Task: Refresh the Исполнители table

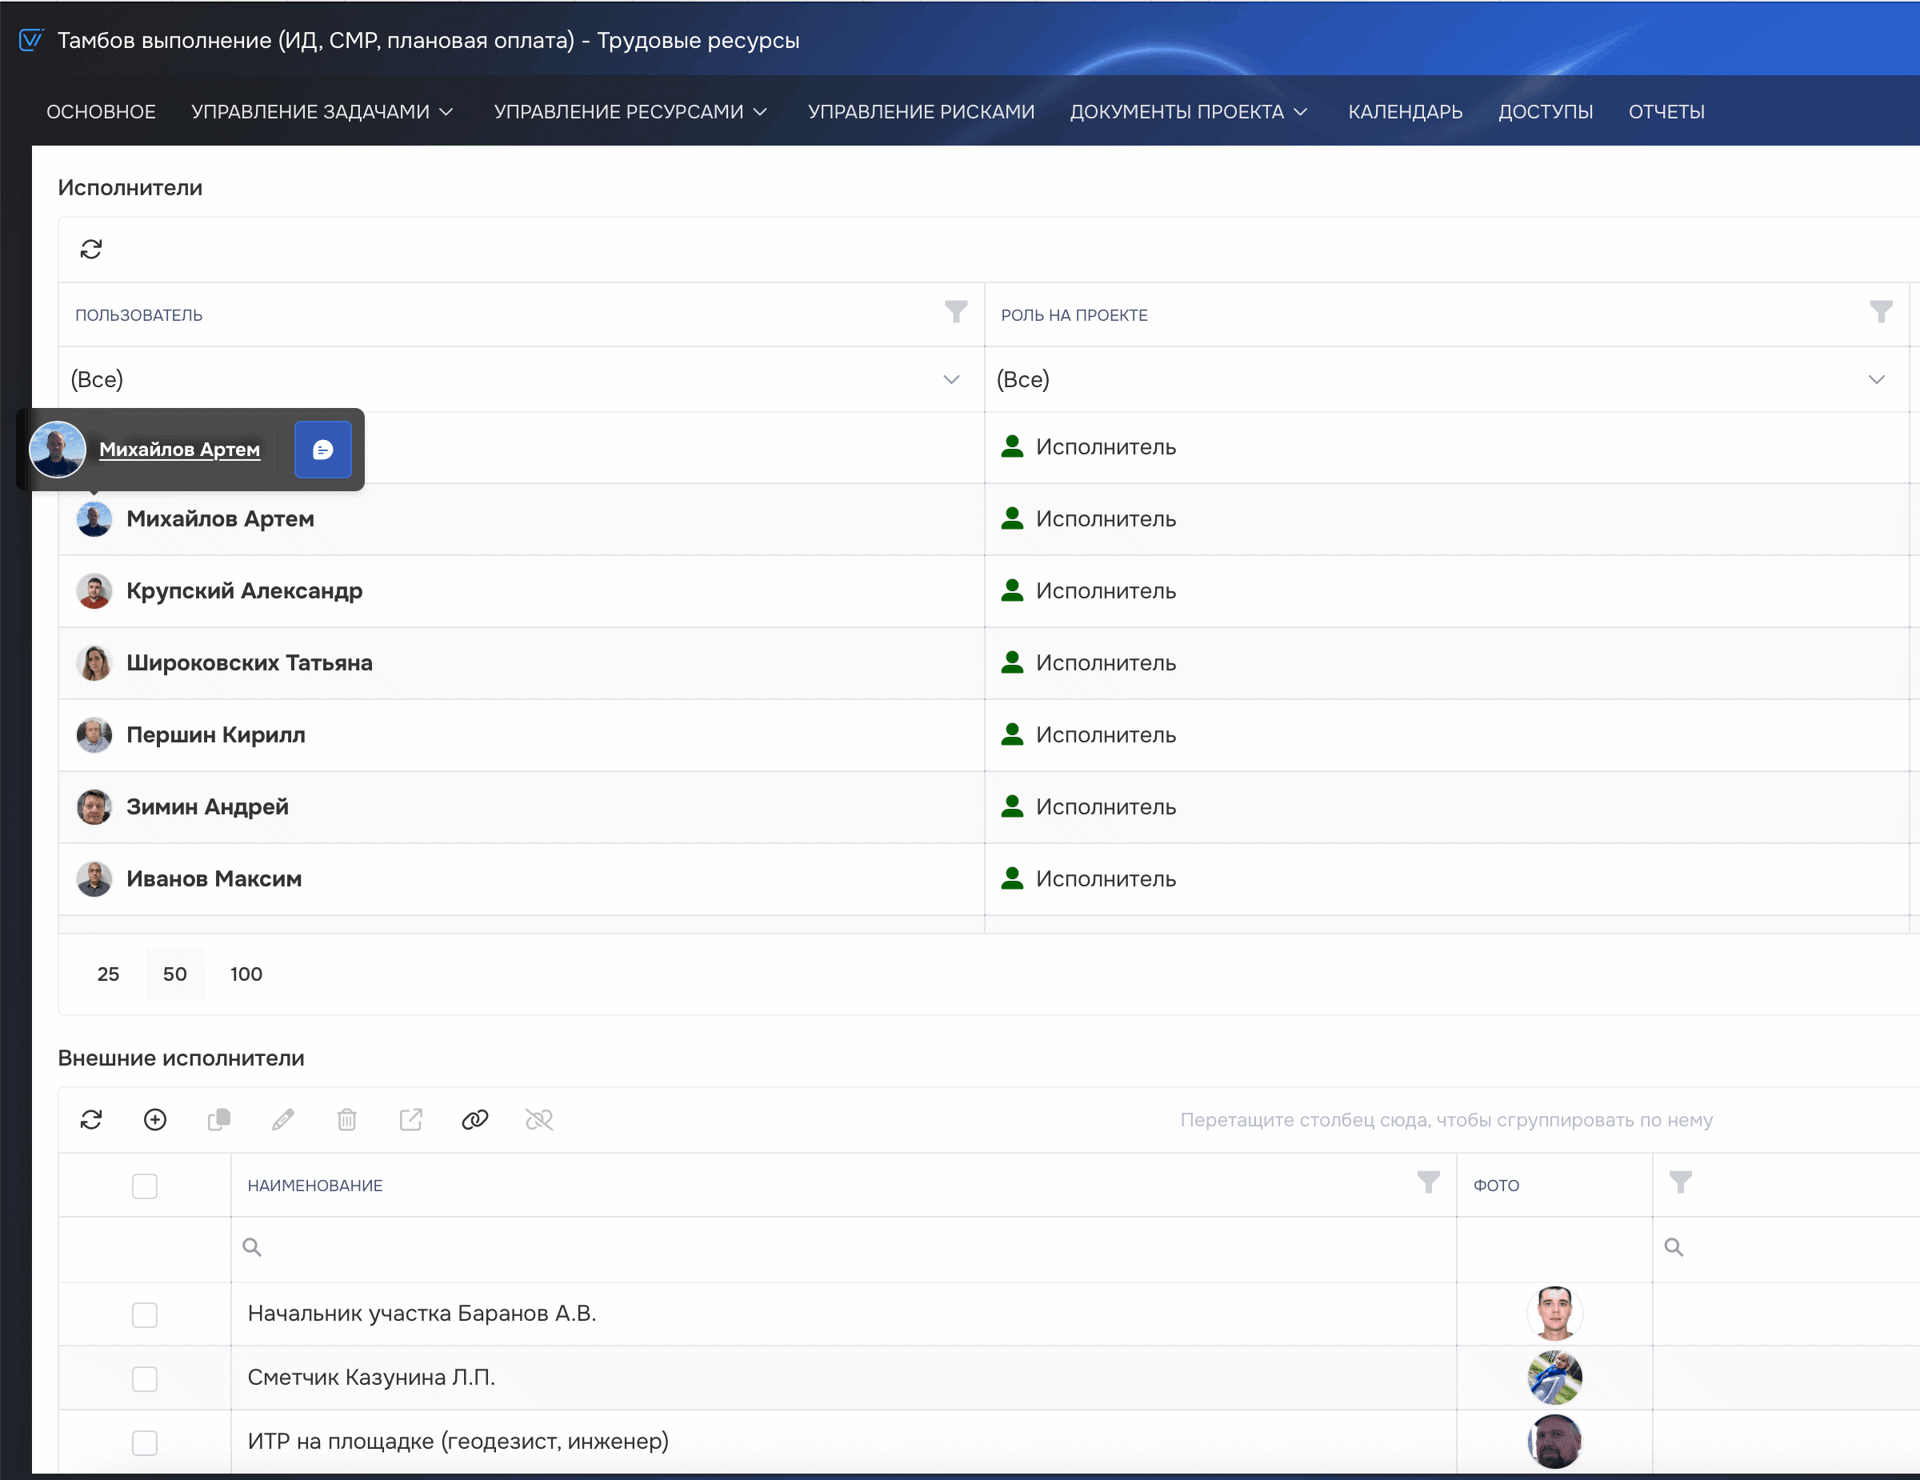Action: (x=91, y=249)
